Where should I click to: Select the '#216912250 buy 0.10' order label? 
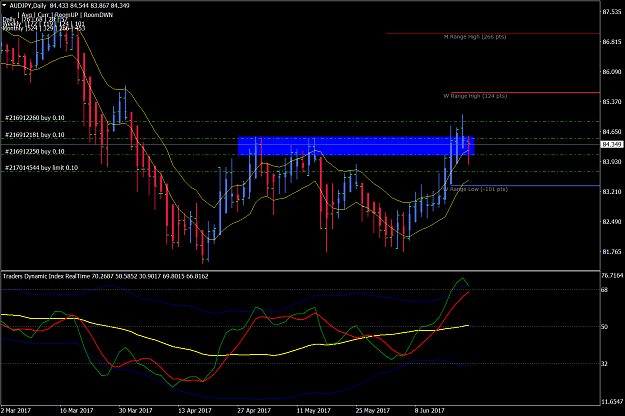35,151
